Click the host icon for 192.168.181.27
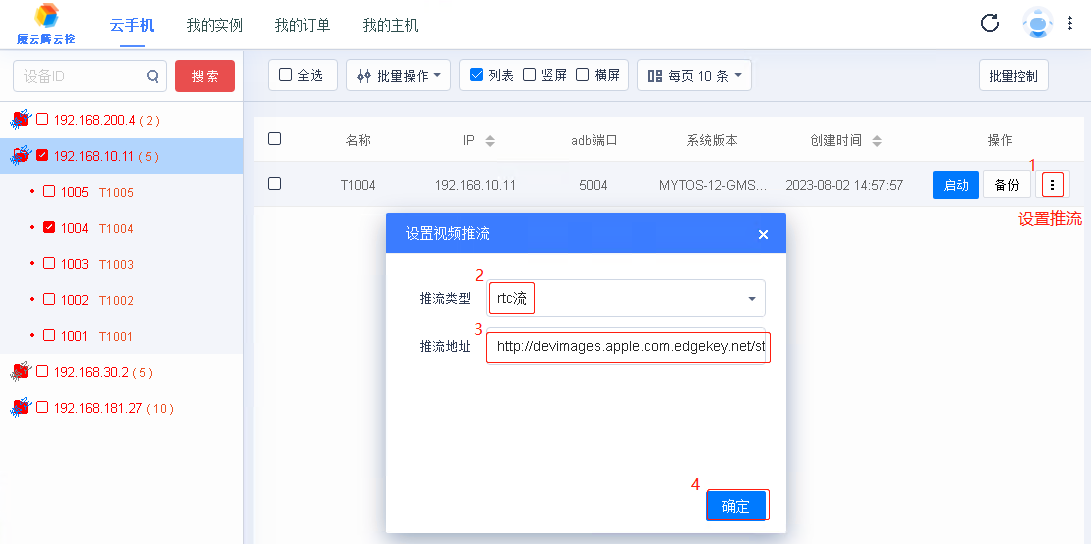Screen dimensions: 1091x544 [20, 408]
